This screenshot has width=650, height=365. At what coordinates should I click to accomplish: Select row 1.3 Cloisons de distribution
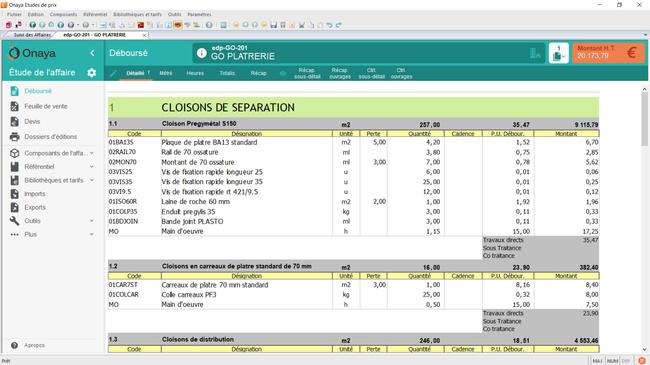coord(353,340)
